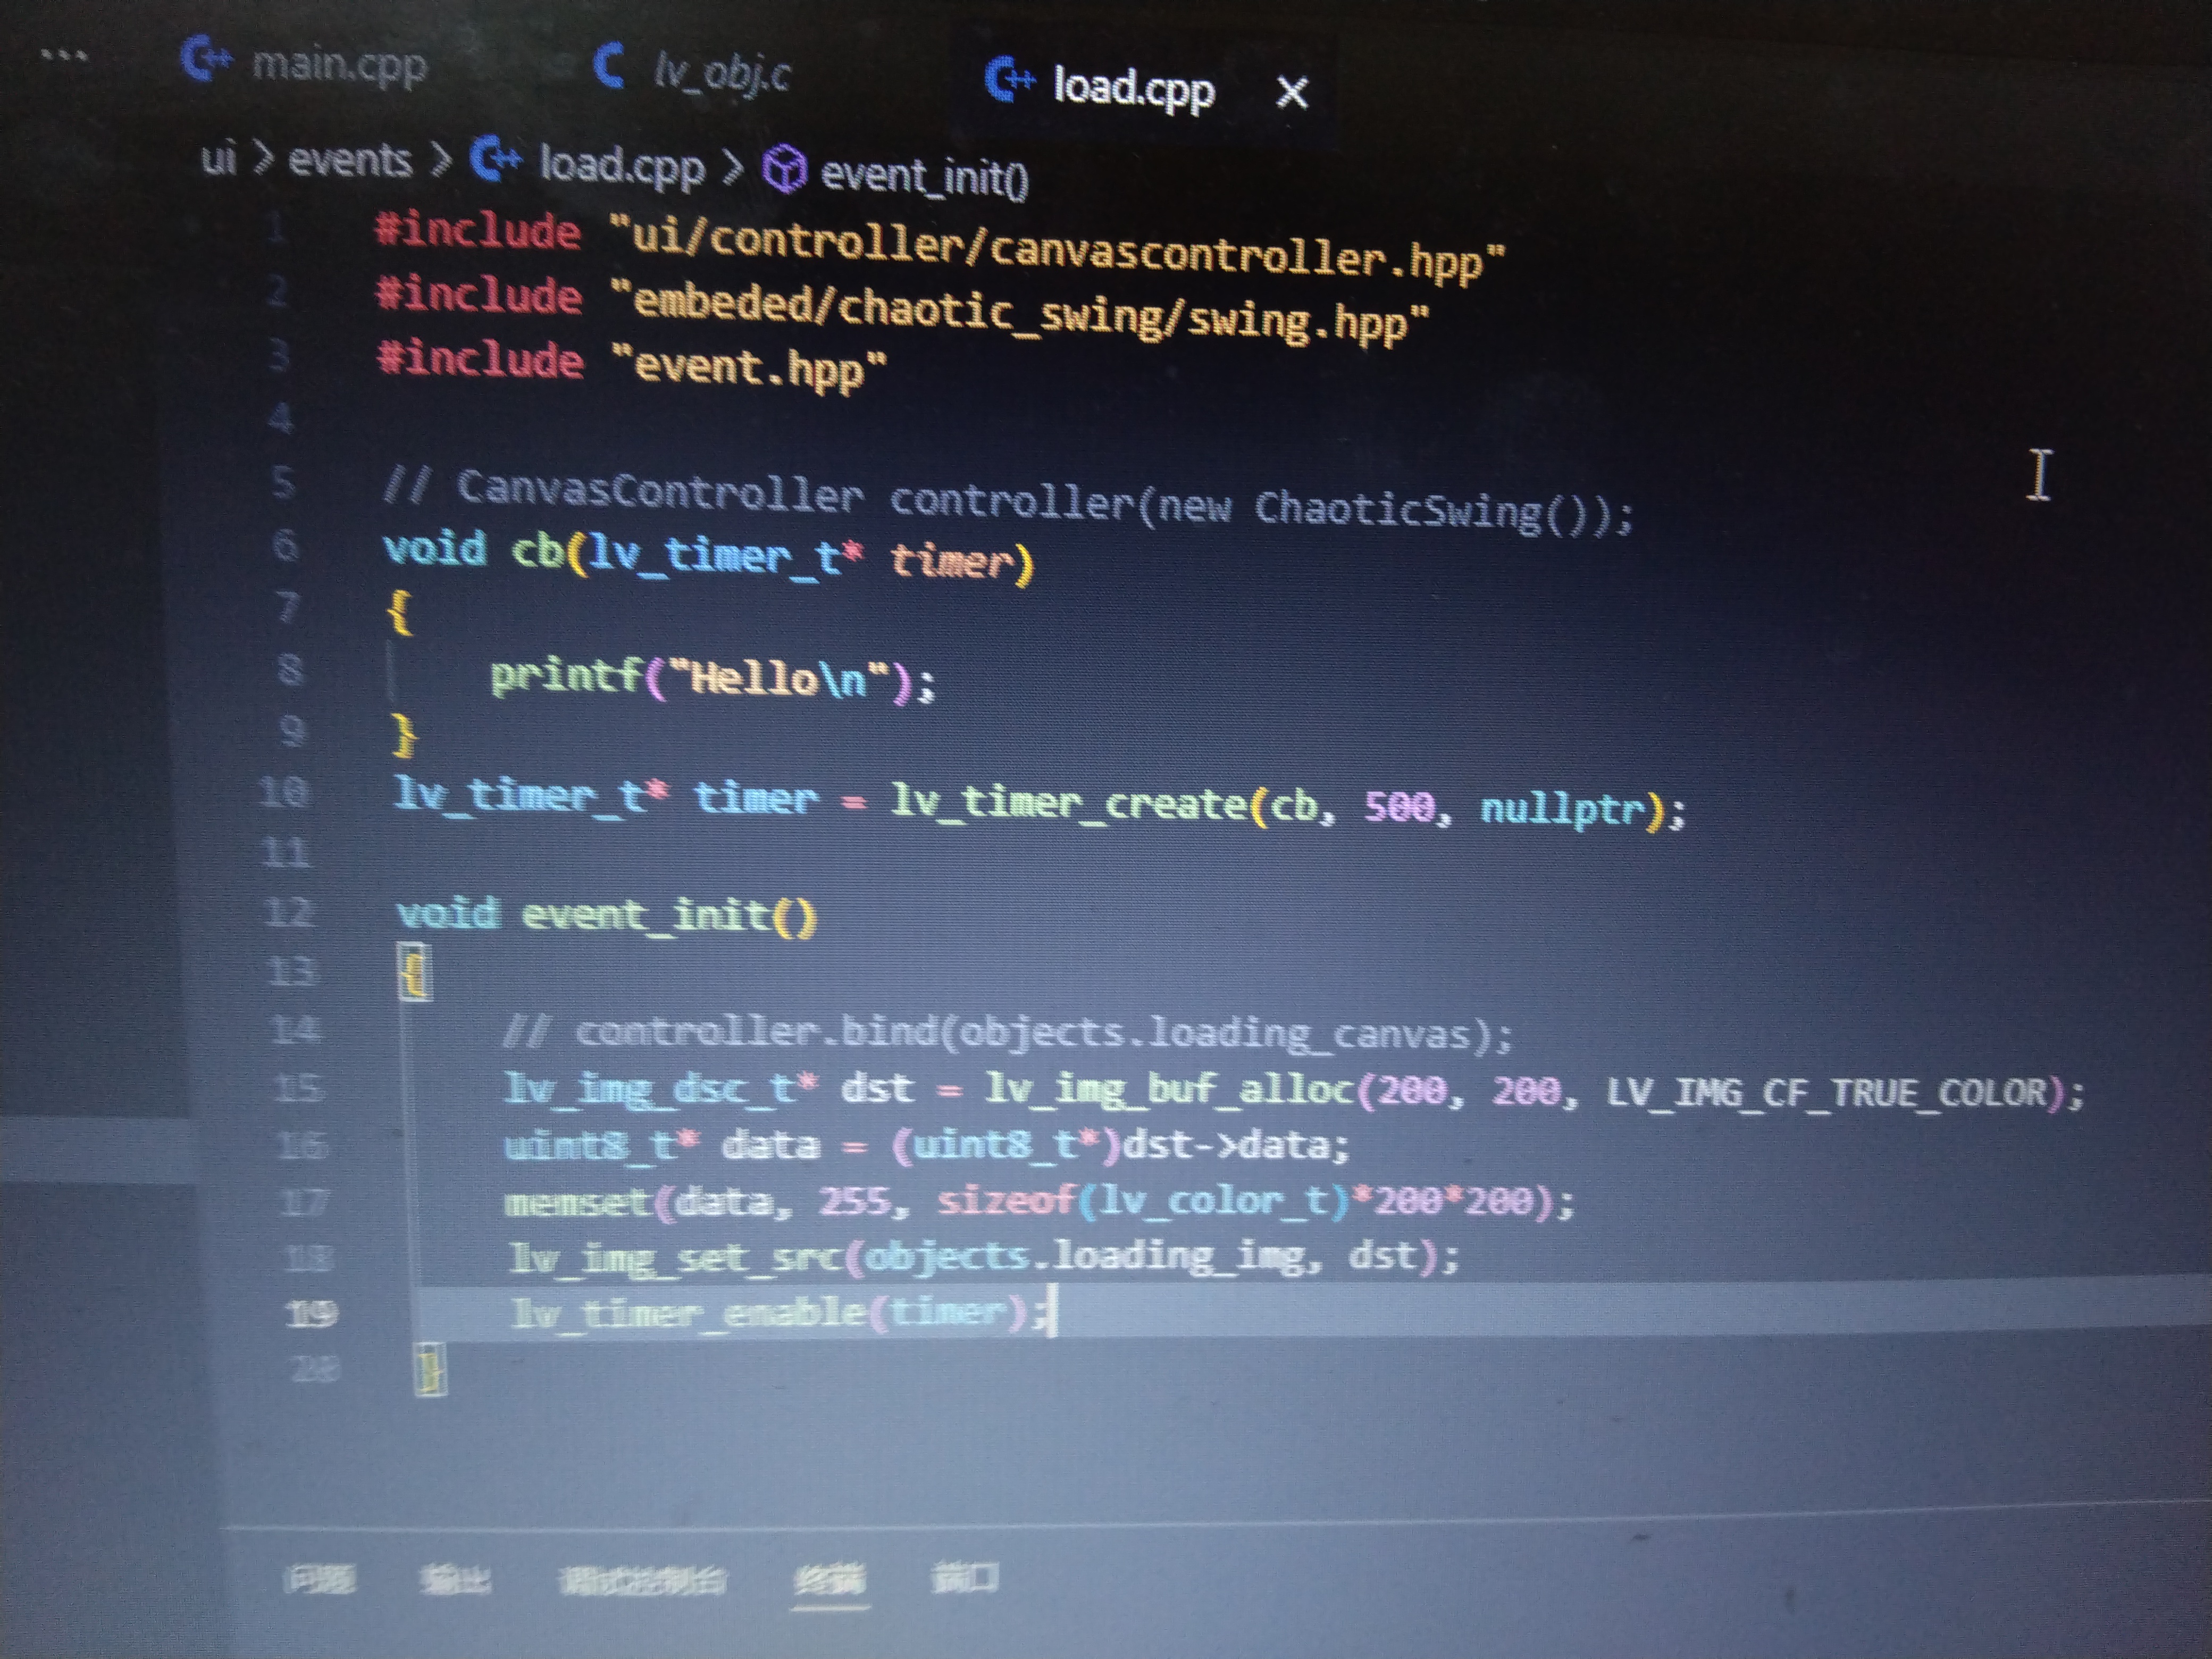
Task: Click line number 12 in the gutter
Action: (289, 912)
